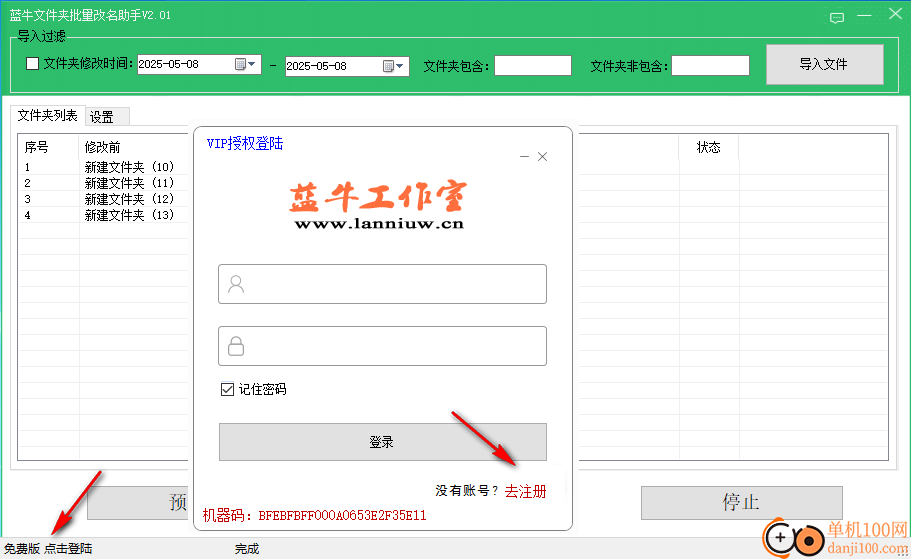The image size is (911, 559).
Task: Click the 导入文件 button
Action: 824,64
